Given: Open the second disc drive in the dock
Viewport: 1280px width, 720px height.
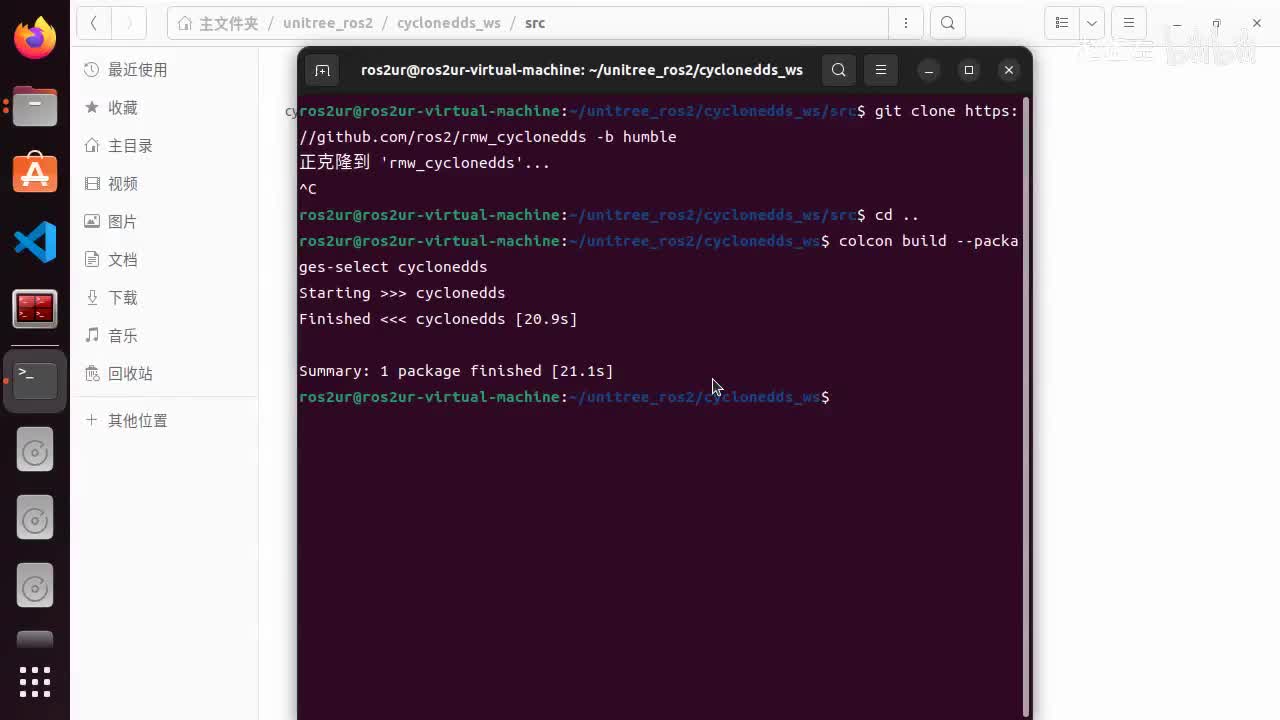Looking at the screenshot, I should coord(35,520).
